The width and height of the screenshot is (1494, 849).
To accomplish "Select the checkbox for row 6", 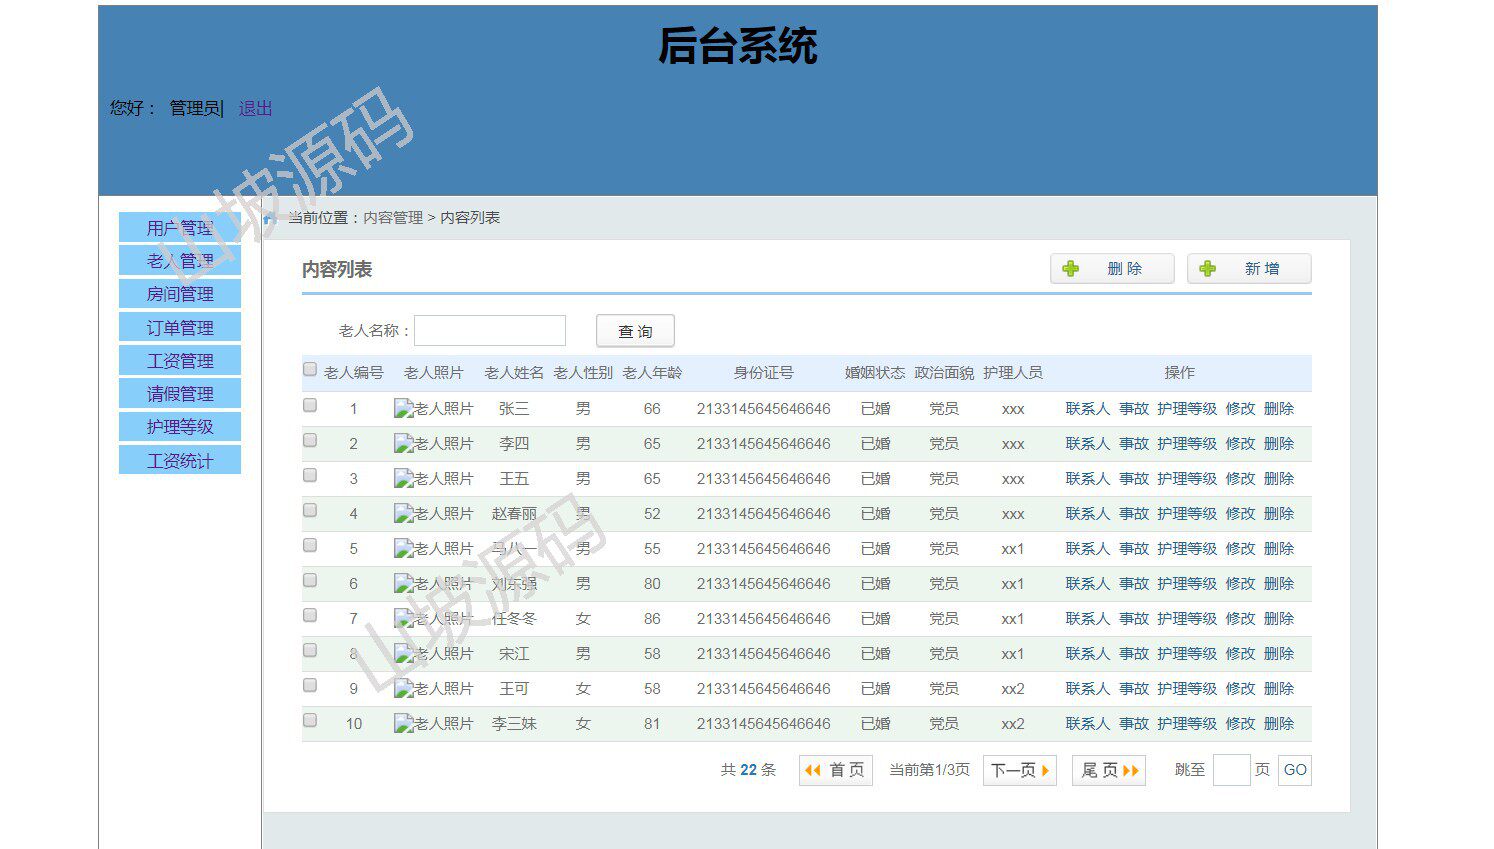I will (x=310, y=581).
